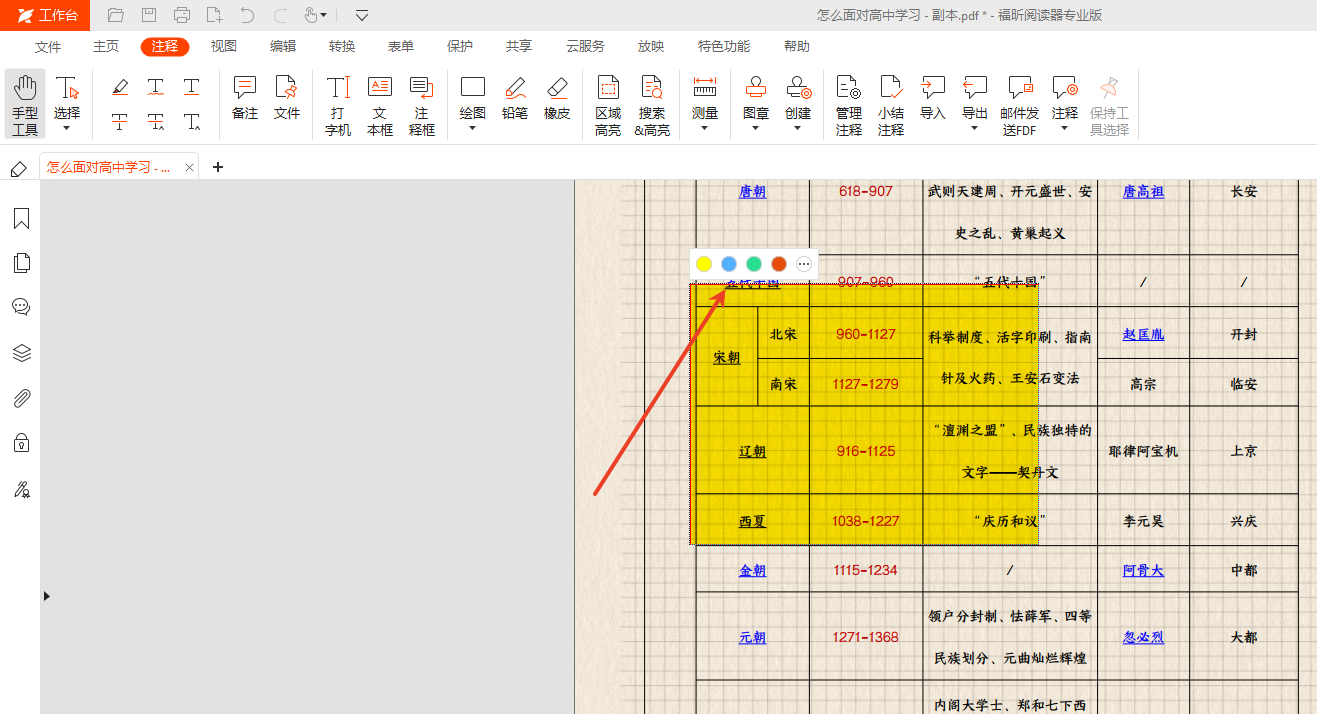This screenshot has width=1317, height=714.
Task: Add a new document tab
Action: (x=218, y=167)
